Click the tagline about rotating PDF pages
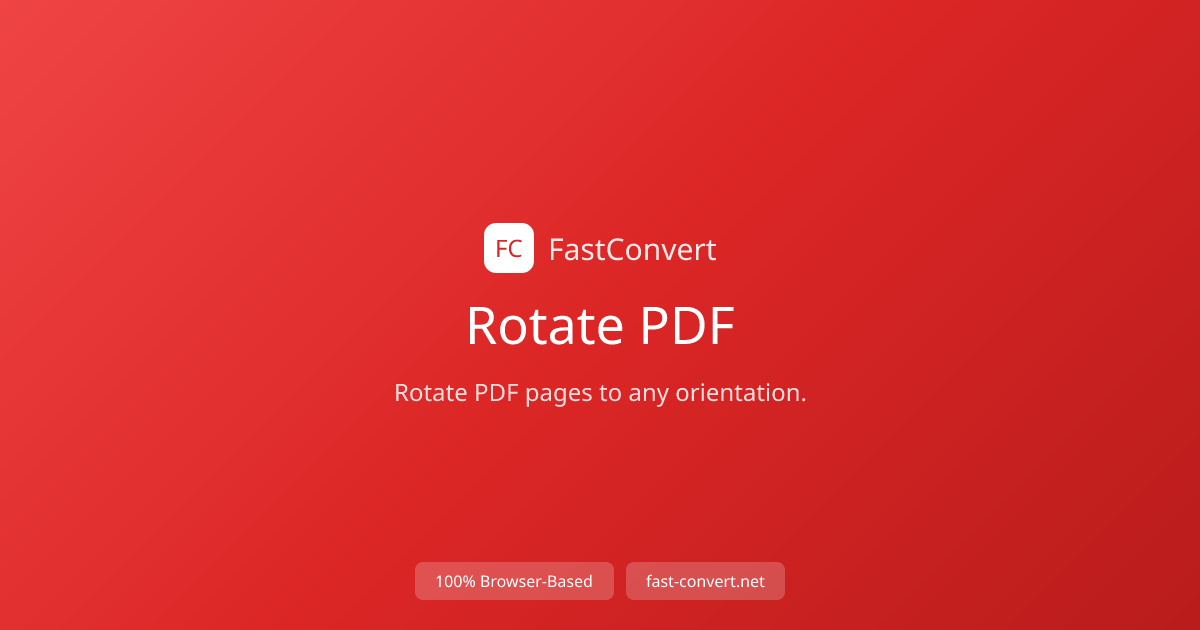The width and height of the screenshot is (1200, 630). pos(600,393)
